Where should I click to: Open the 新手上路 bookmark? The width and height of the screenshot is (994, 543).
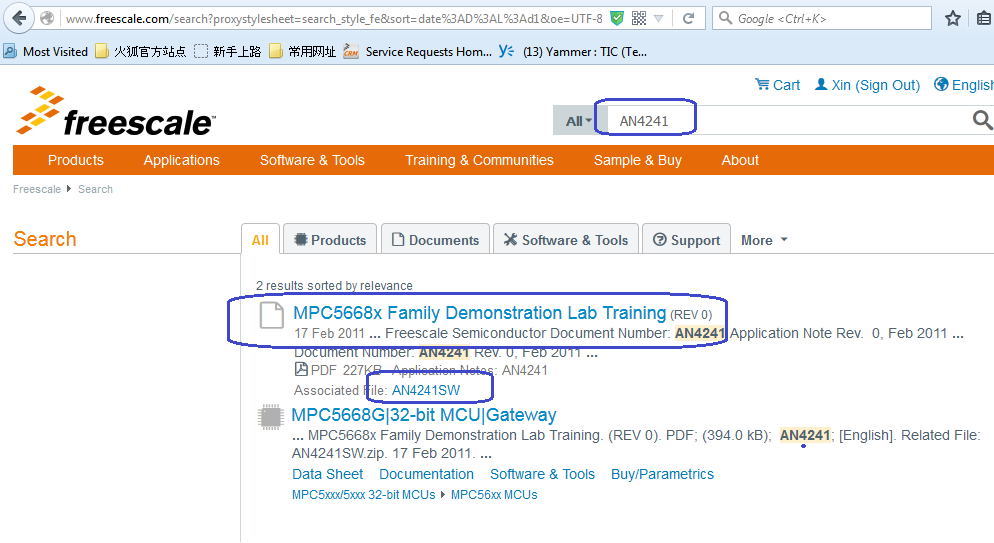(228, 52)
